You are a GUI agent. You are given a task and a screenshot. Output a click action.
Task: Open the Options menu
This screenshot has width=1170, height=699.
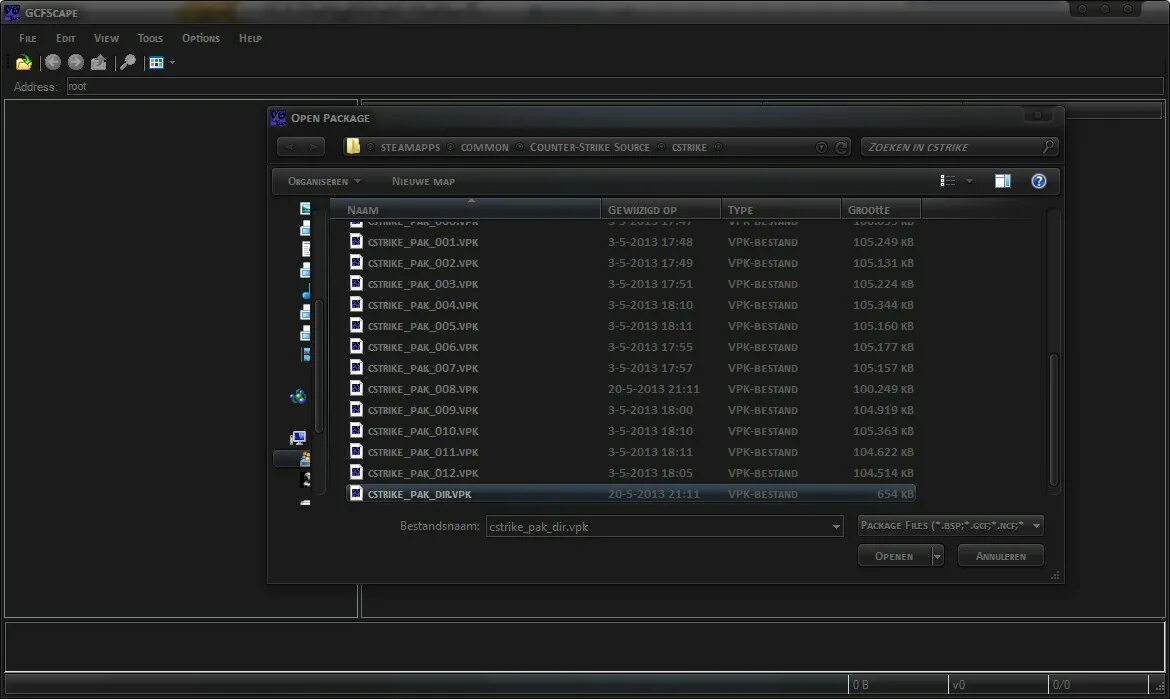point(201,38)
